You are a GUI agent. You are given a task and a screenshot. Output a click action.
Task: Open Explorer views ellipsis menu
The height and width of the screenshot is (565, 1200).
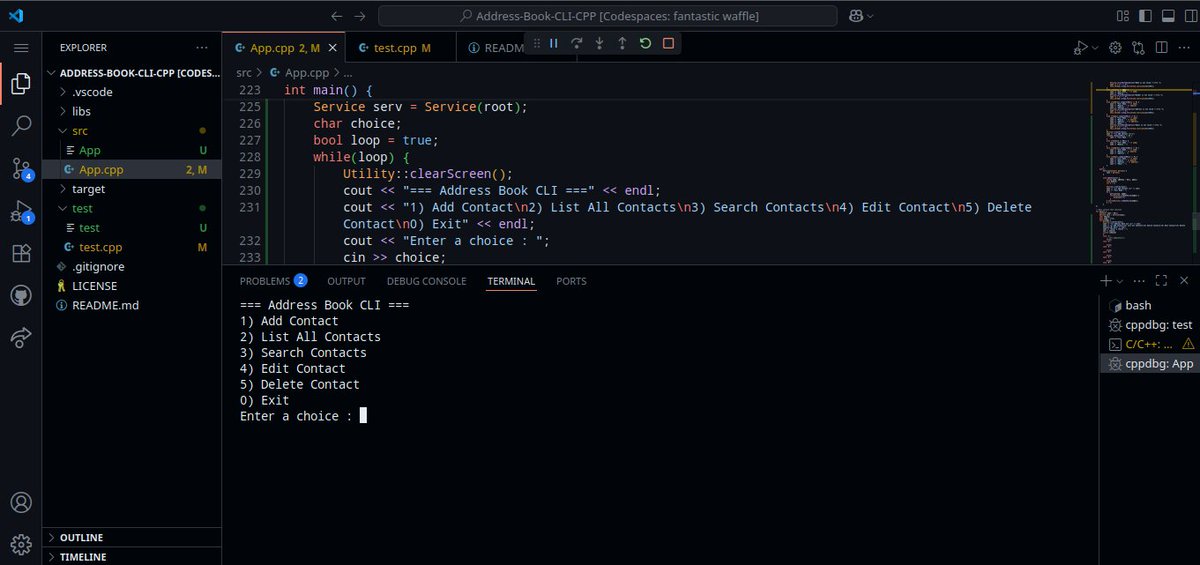coord(202,47)
